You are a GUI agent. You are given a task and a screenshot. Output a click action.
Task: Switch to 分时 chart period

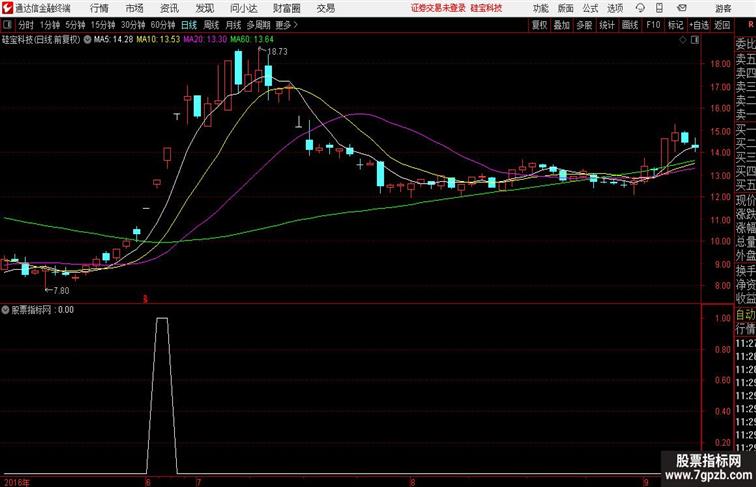[26, 25]
